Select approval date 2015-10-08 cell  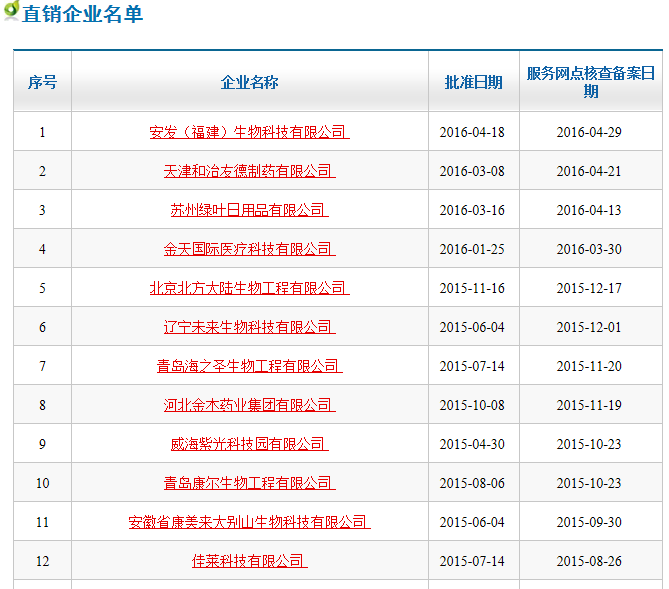click(x=472, y=405)
